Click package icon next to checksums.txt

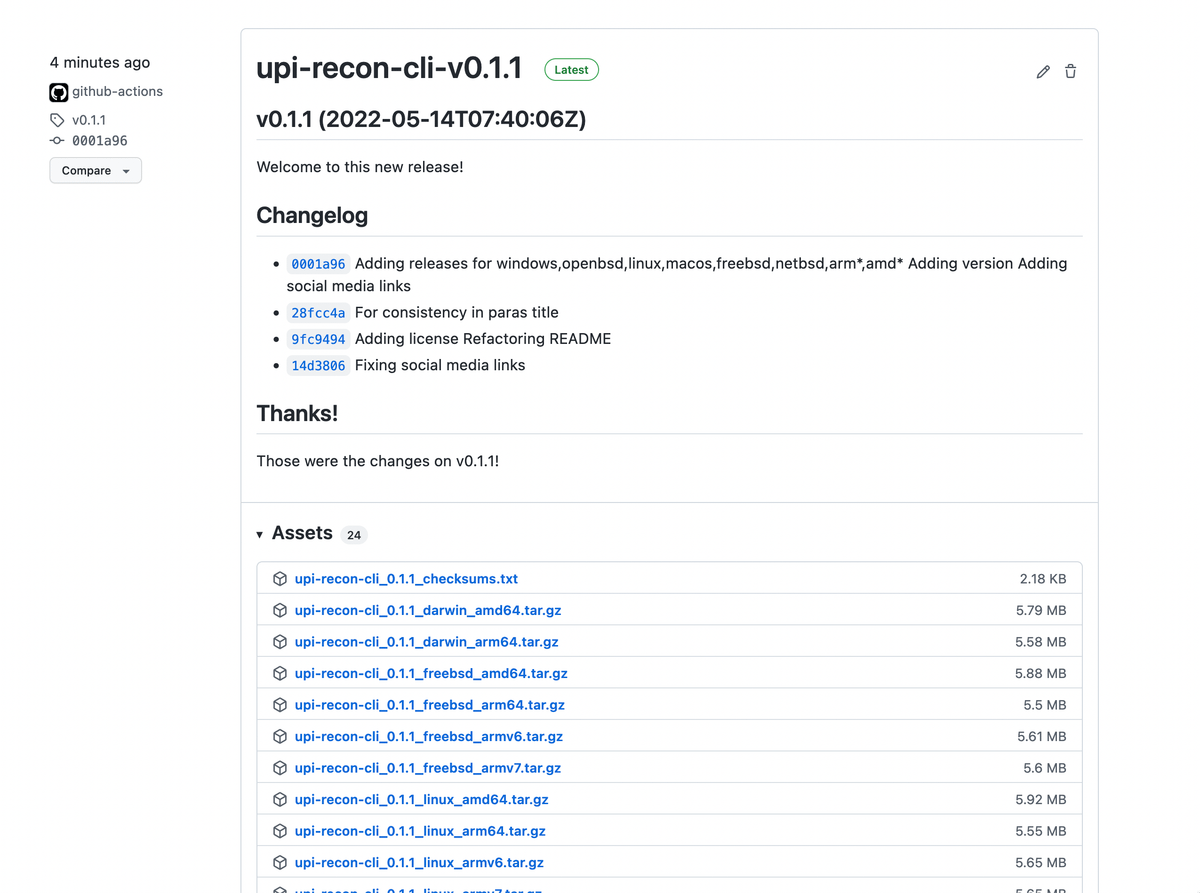pyautogui.click(x=280, y=579)
